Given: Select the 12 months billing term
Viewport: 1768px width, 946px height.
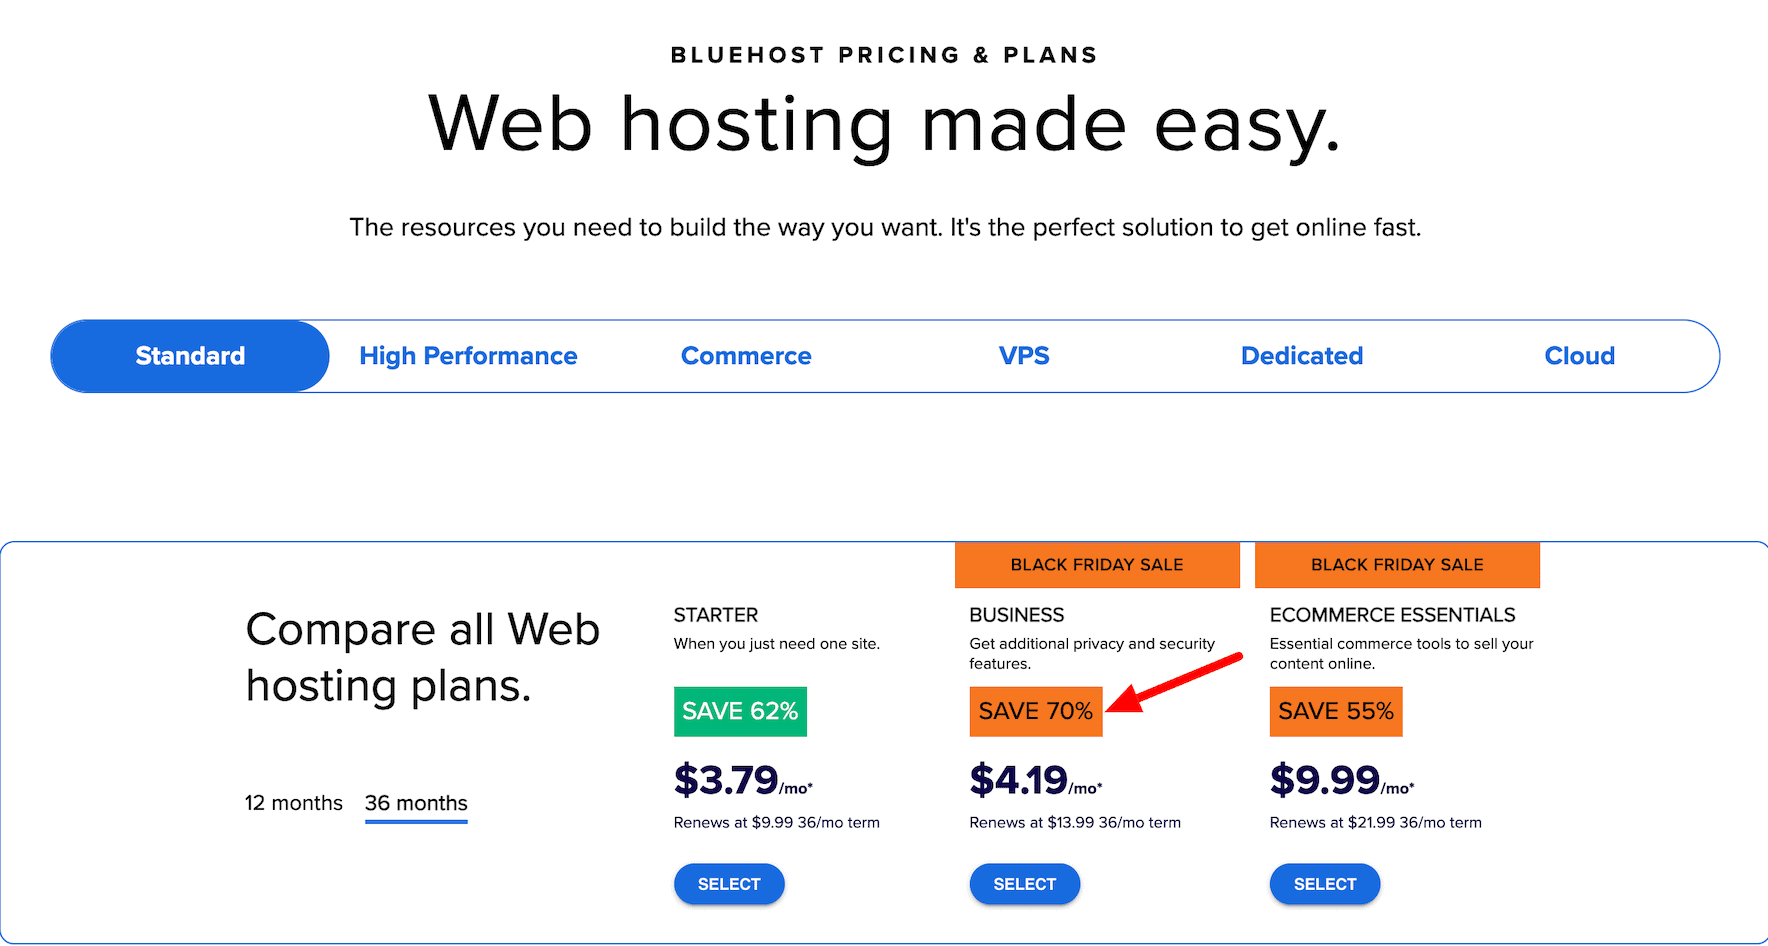Looking at the screenshot, I should (x=293, y=802).
